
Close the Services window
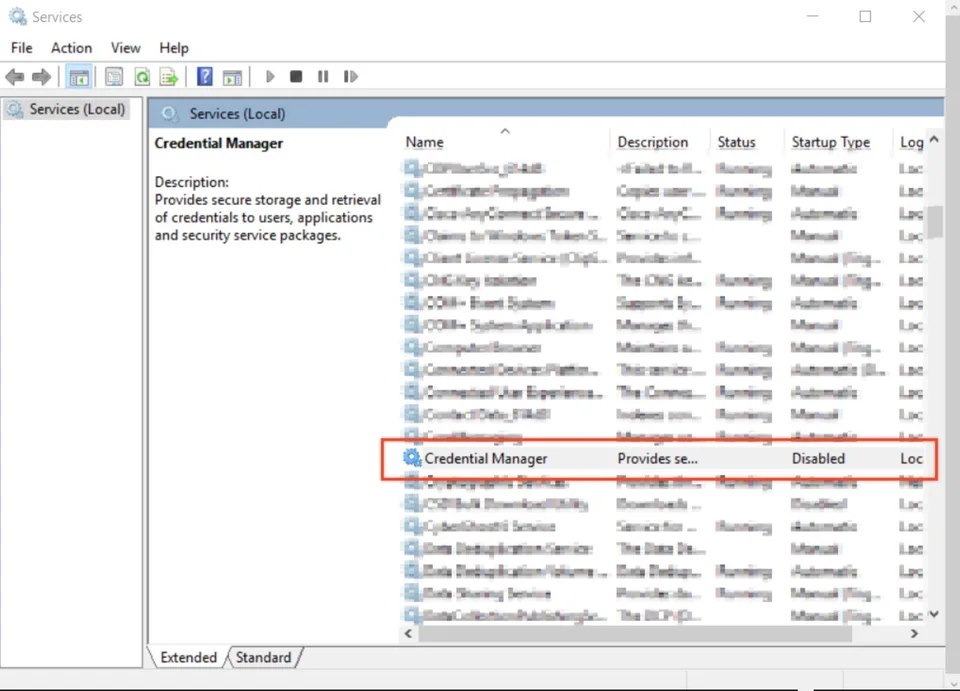[918, 17]
